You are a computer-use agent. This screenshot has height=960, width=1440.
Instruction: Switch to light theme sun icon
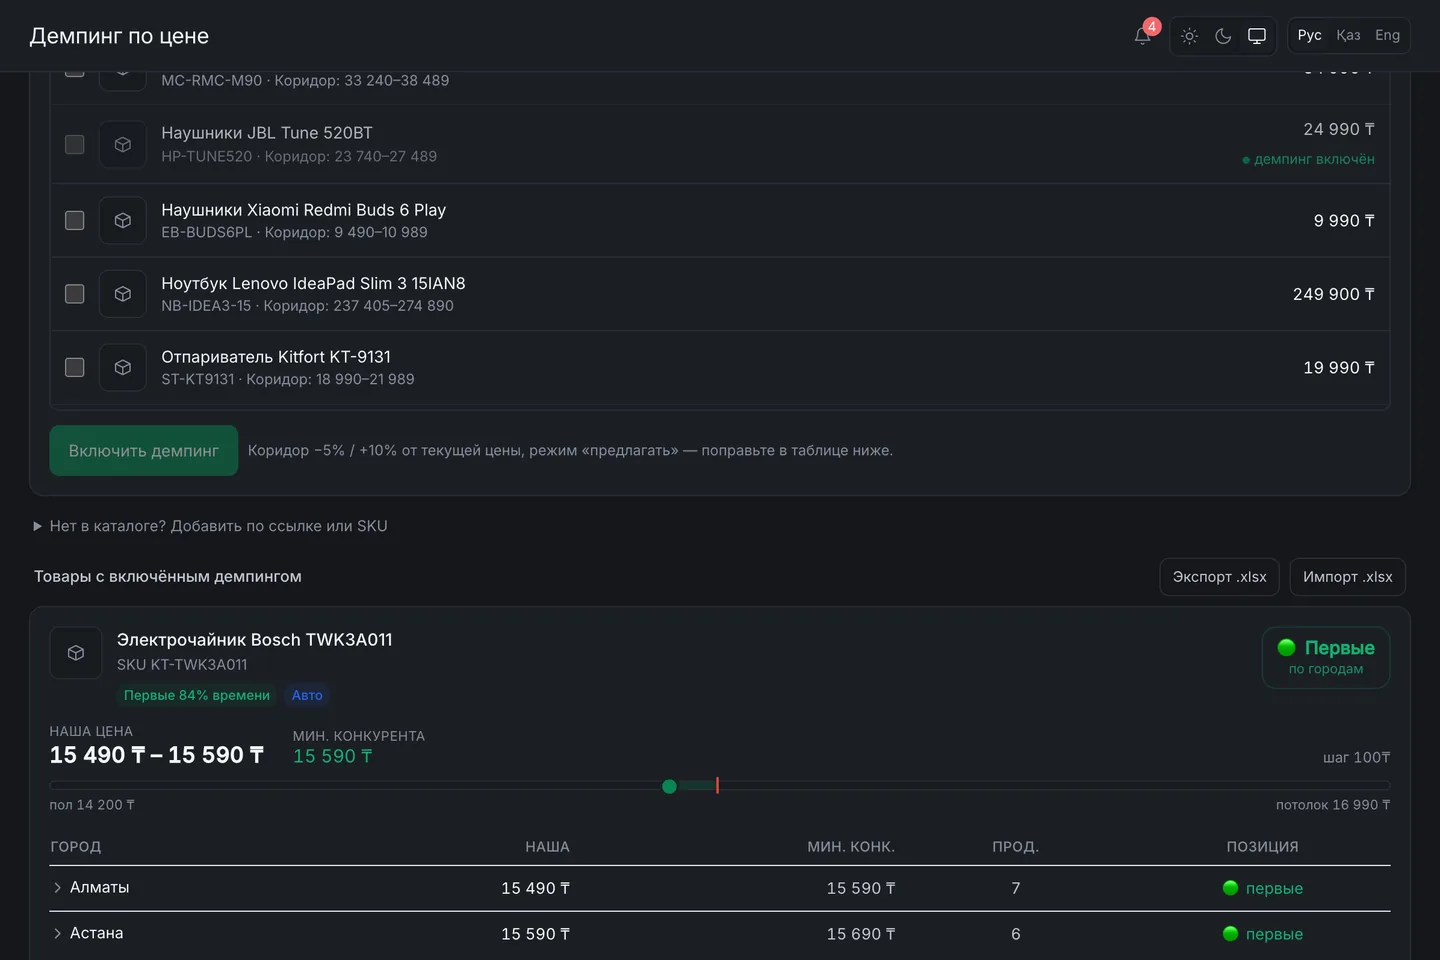(x=1189, y=36)
